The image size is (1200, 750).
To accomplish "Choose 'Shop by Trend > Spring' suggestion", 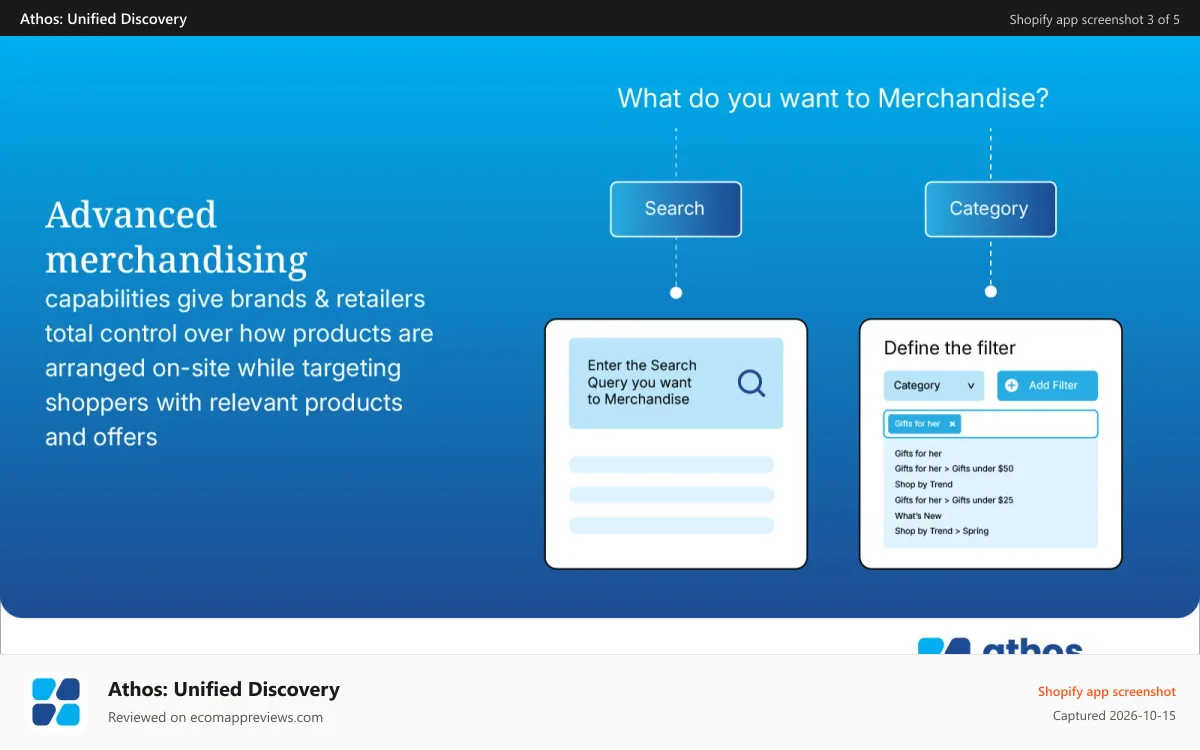I will click(x=941, y=531).
